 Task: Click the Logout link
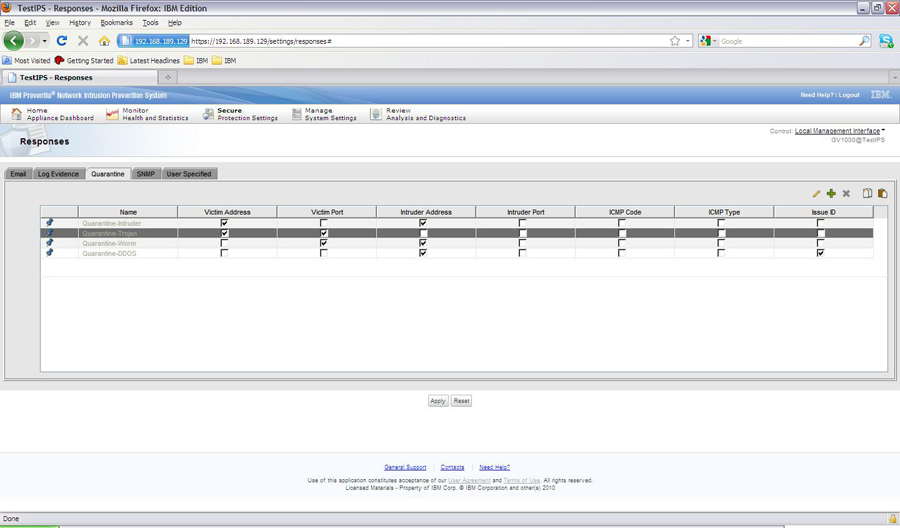(849, 95)
